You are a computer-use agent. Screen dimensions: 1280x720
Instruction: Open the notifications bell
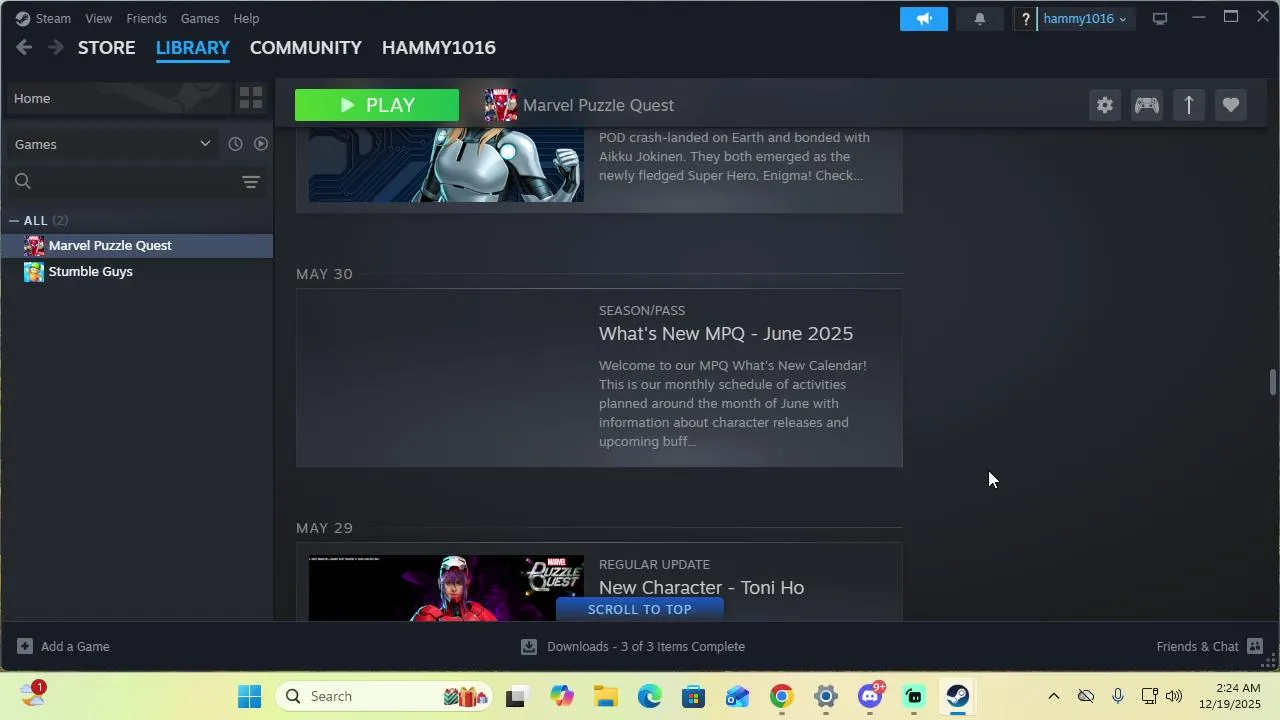tap(980, 19)
